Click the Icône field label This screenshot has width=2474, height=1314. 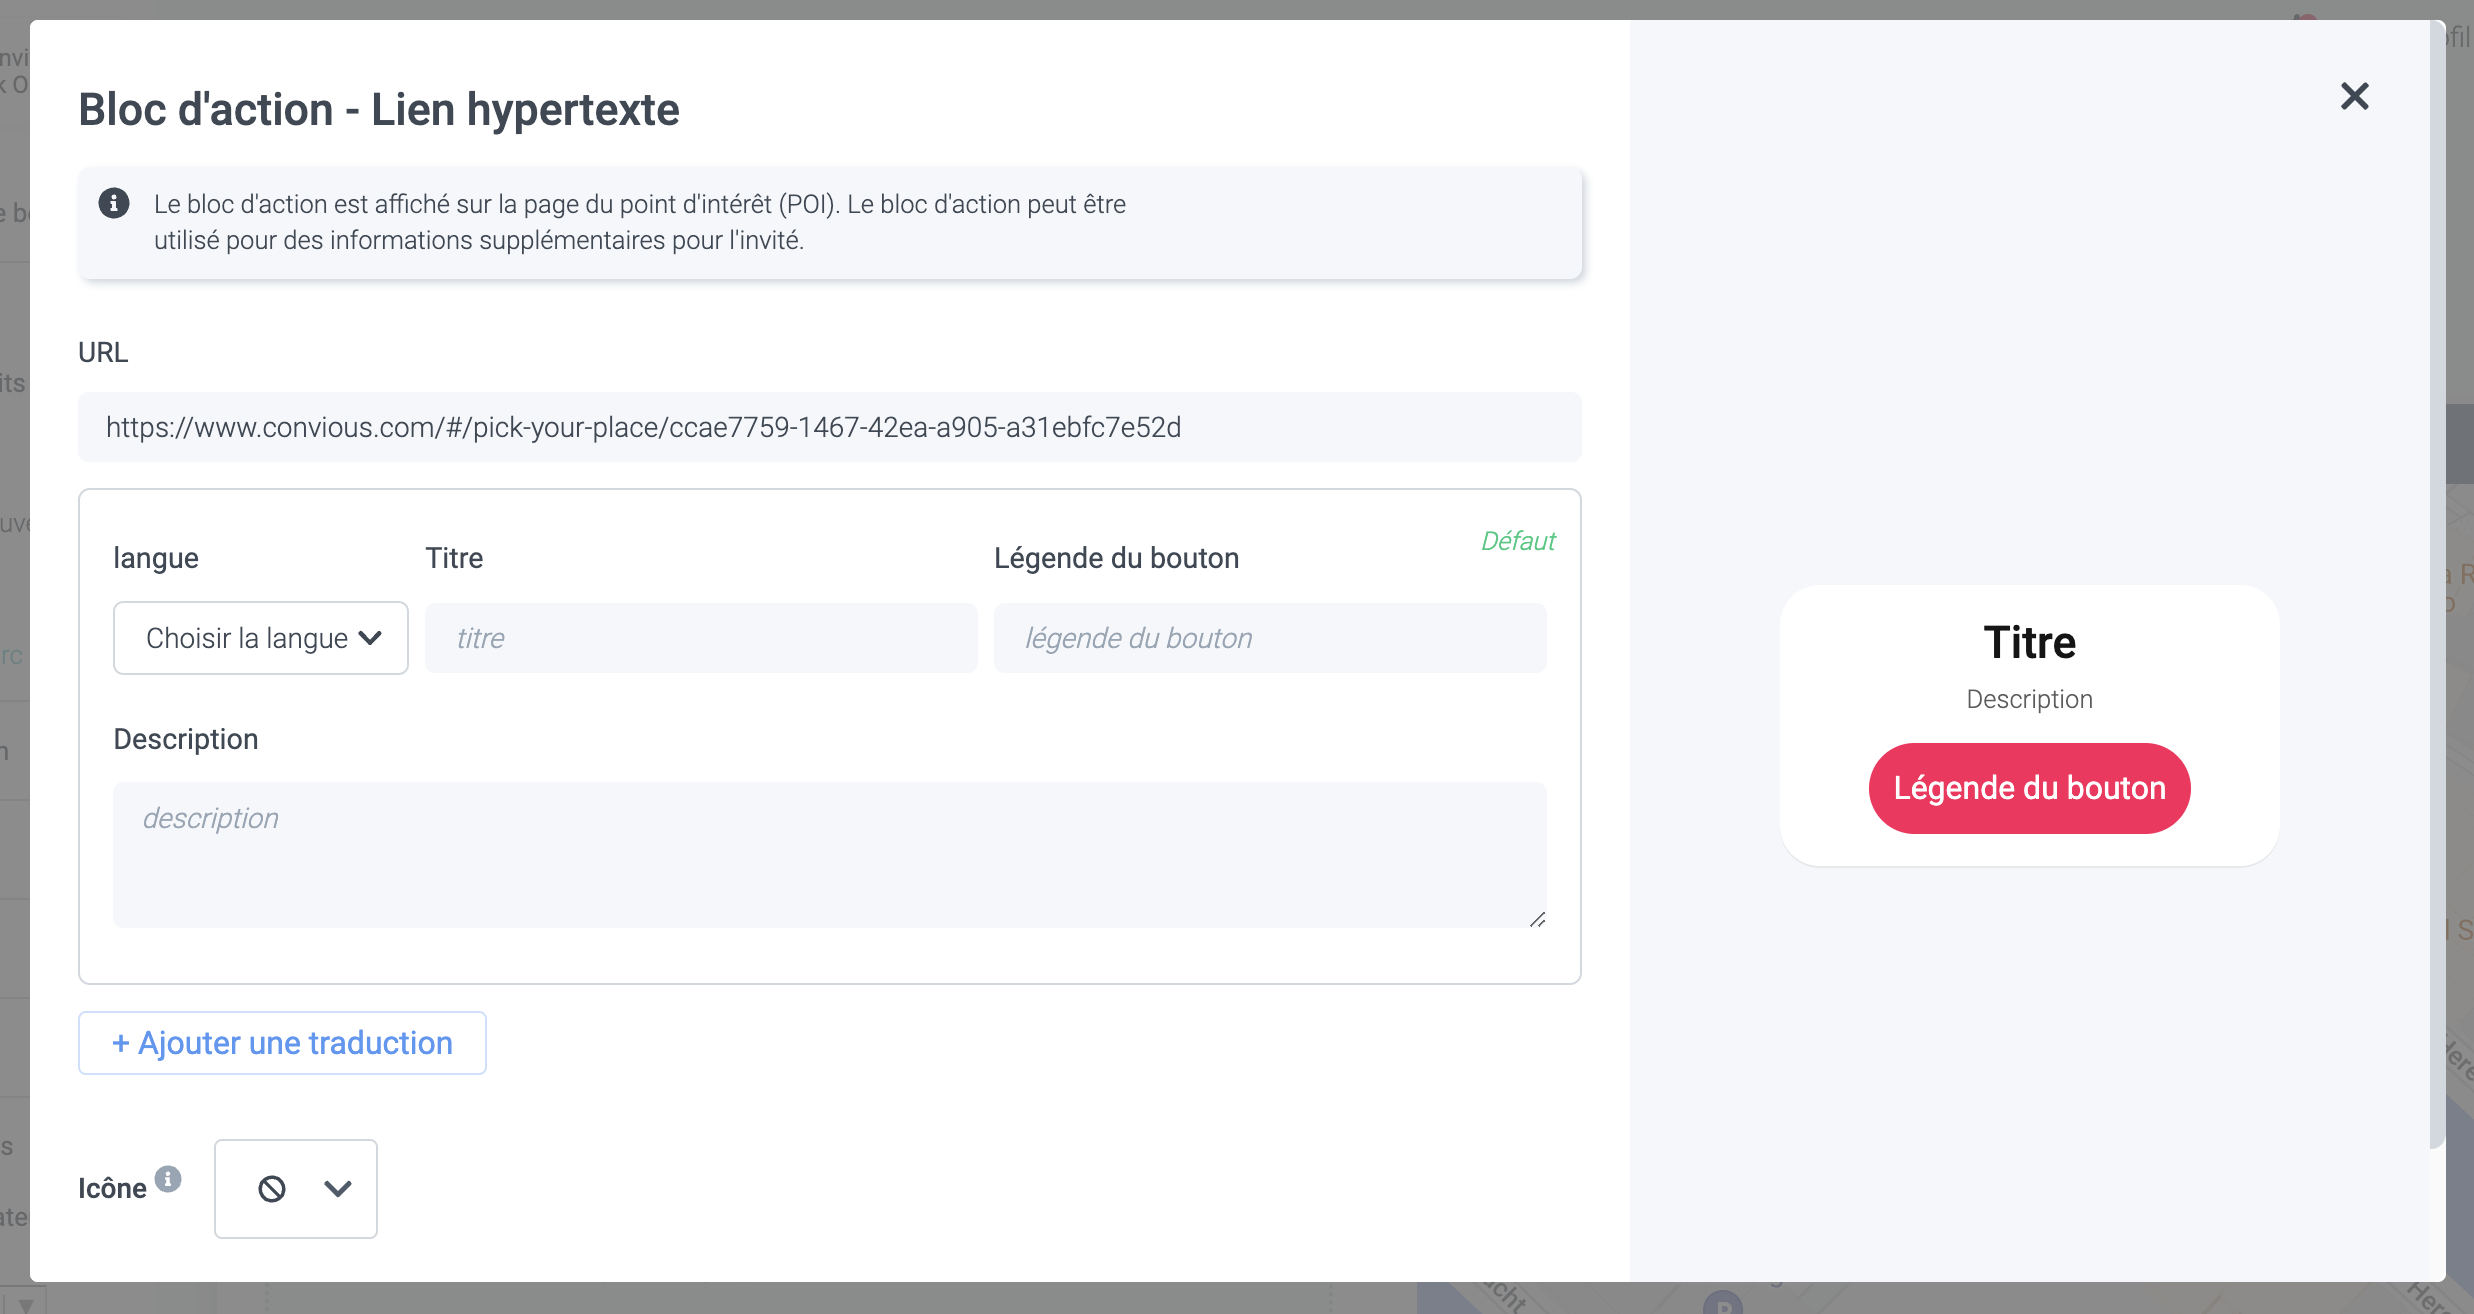tap(112, 1188)
